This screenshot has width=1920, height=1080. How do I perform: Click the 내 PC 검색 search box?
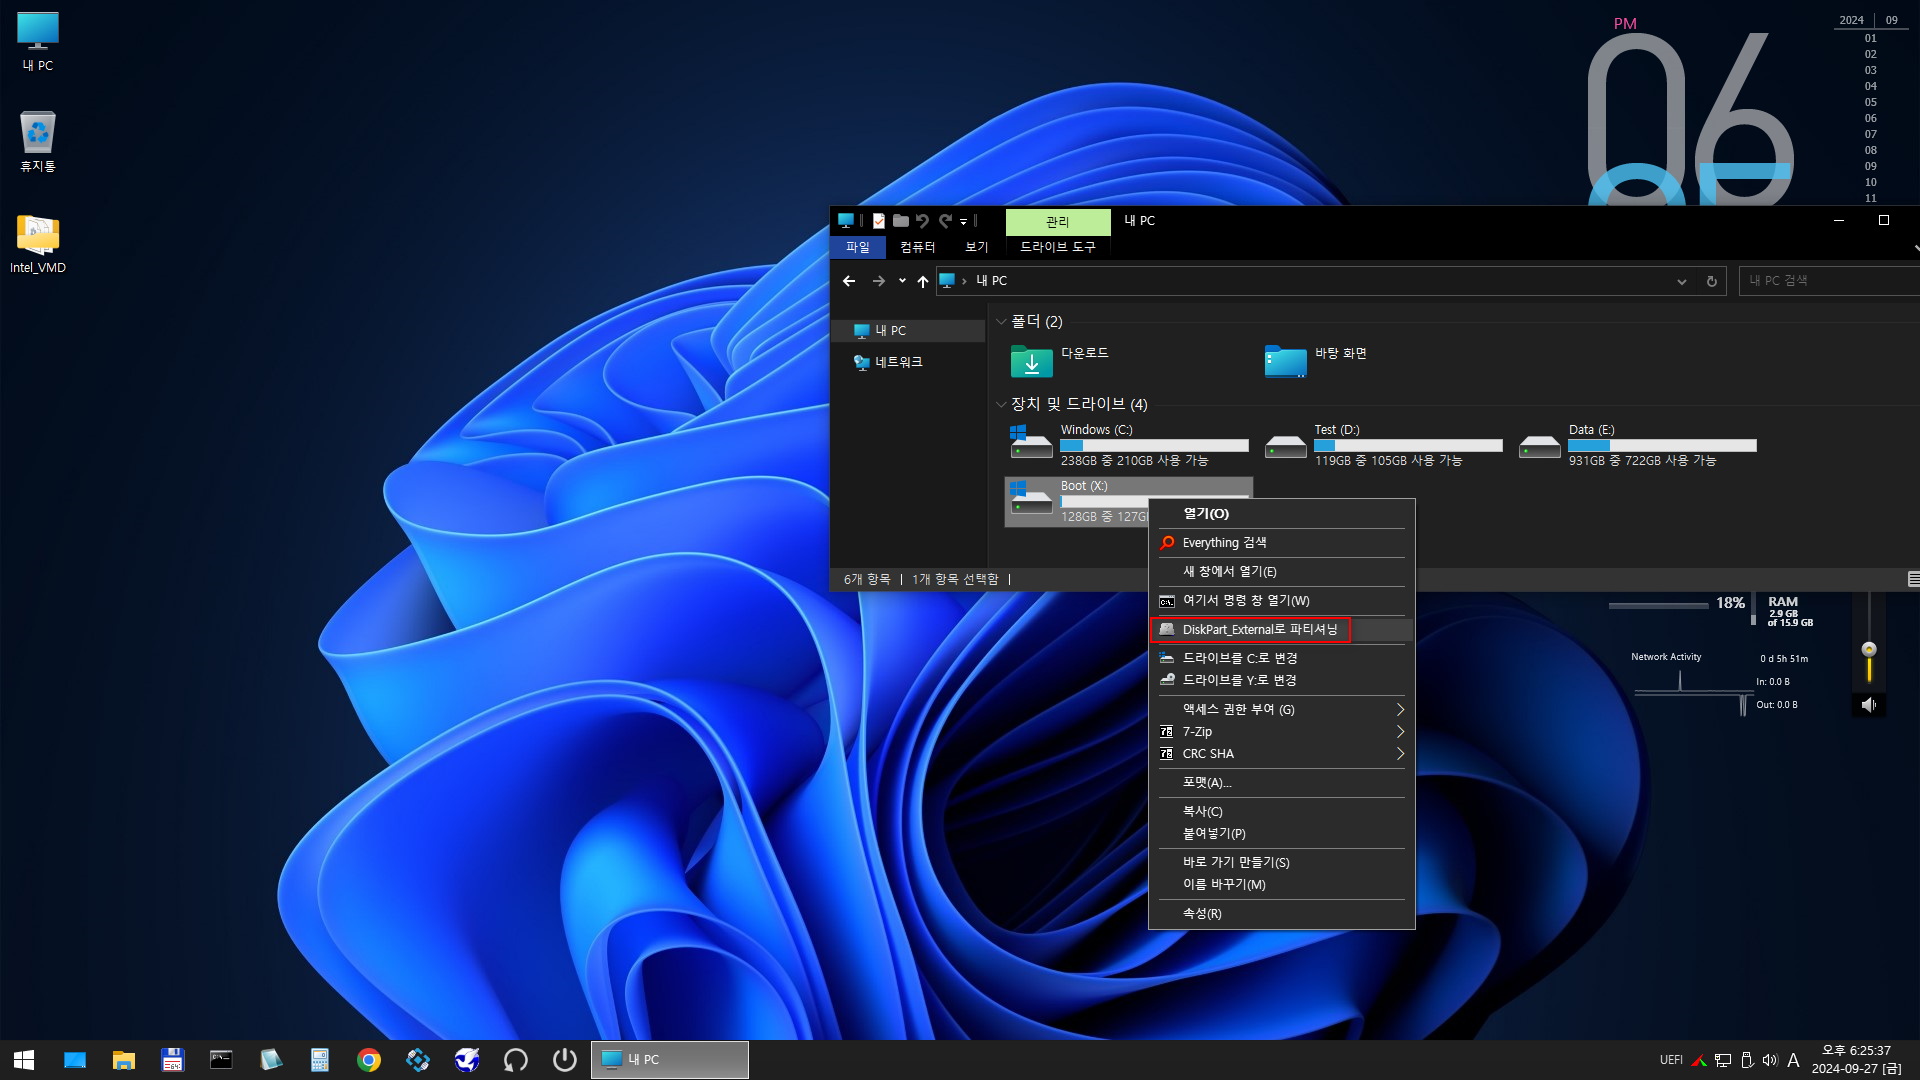tap(1828, 281)
